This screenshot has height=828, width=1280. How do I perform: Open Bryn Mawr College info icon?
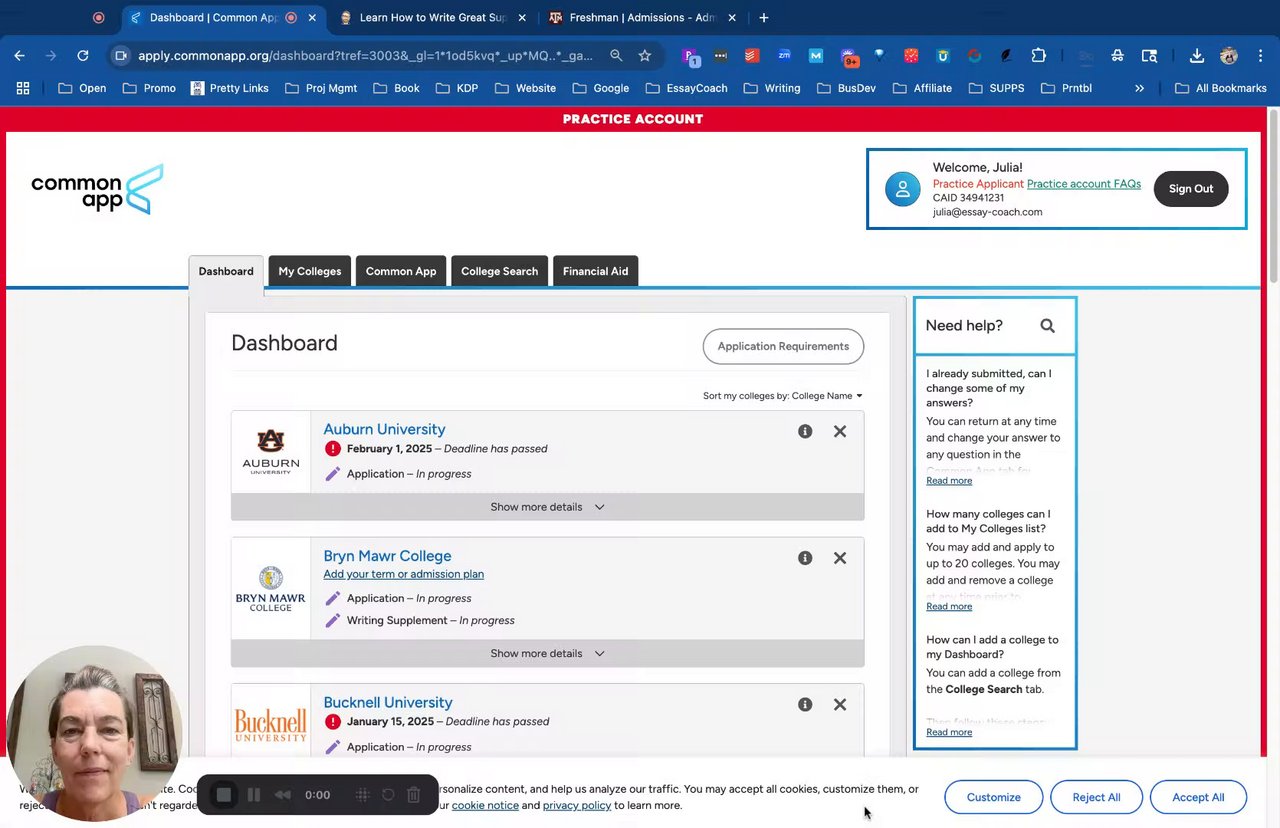coord(805,558)
